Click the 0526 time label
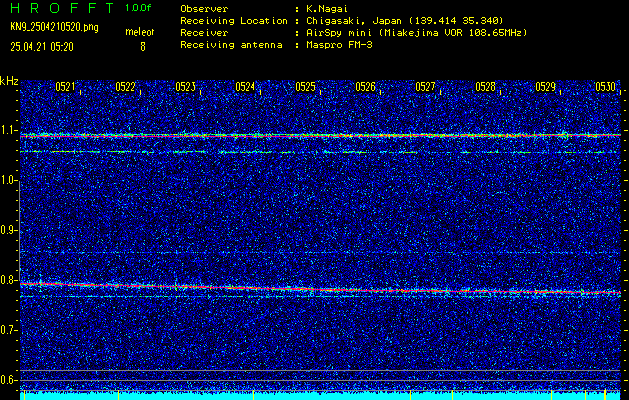Viewport: 629px width, 400px height. (x=365, y=87)
